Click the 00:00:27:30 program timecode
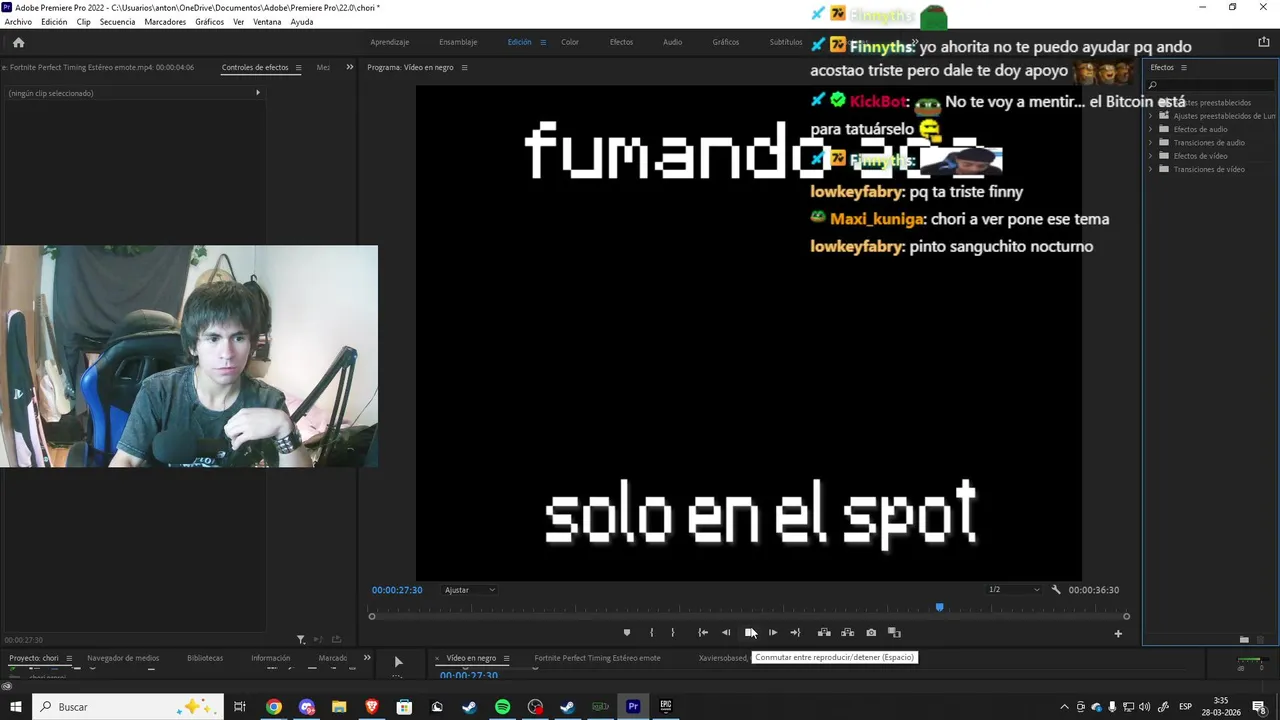Screen dimensions: 1280x720 (x=397, y=590)
